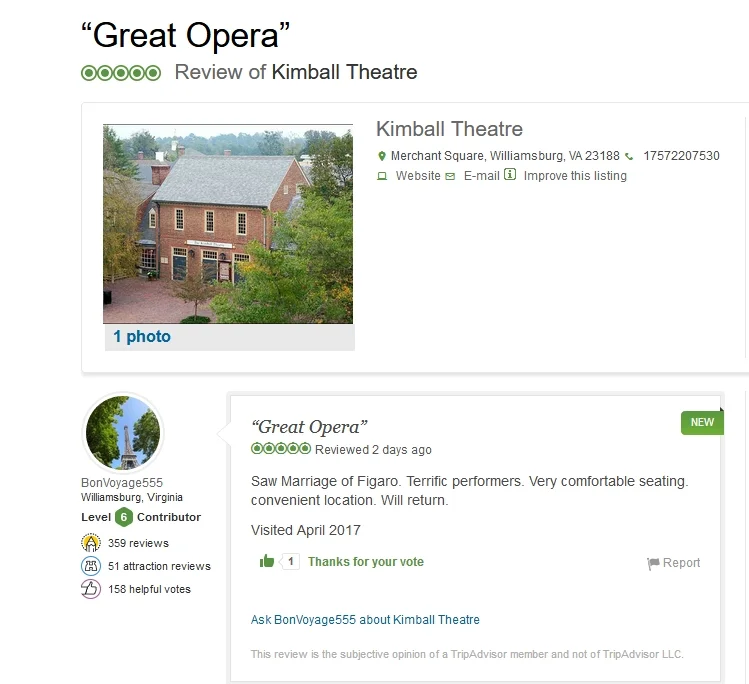Click the rating bubbles beside Reviewed 2 days ago

(x=281, y=449)
